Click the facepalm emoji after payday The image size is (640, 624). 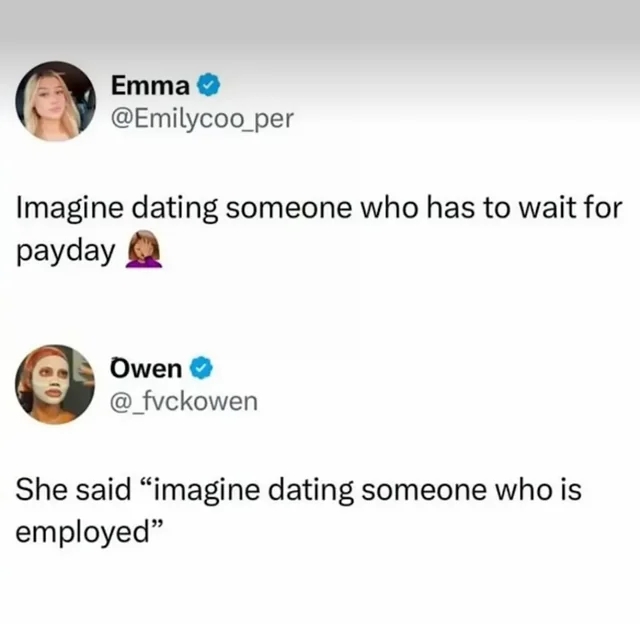coord(144,249)
